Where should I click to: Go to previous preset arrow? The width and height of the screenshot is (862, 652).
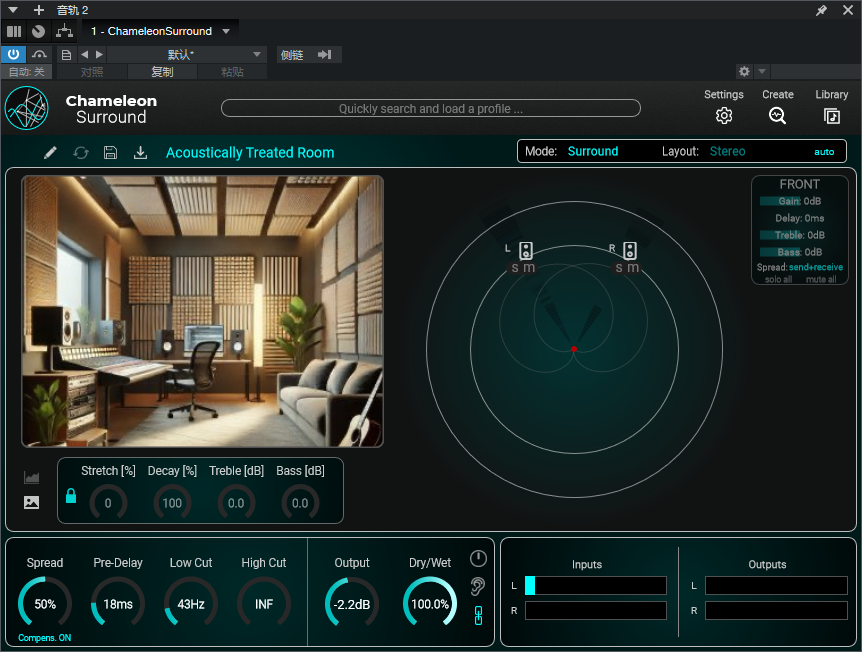(x=85, y=54)
